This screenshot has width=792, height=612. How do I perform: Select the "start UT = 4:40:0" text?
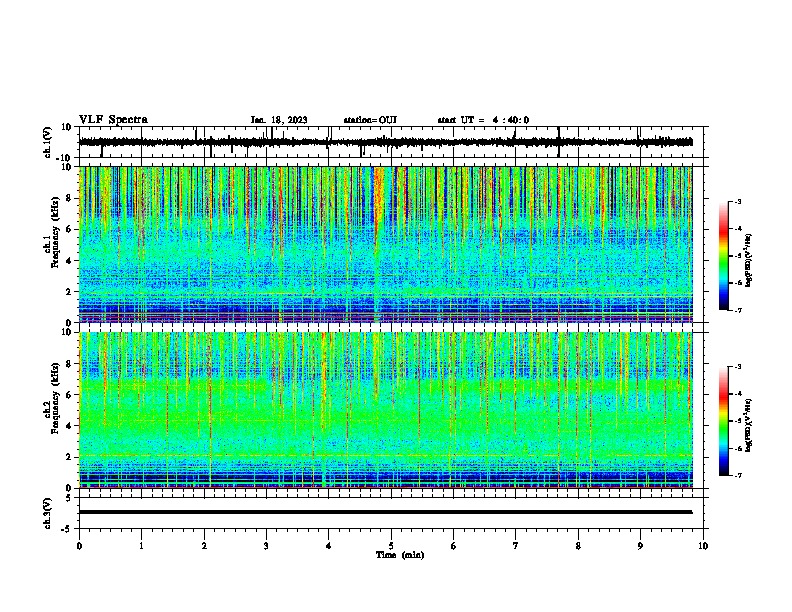(x=483, y=120)
